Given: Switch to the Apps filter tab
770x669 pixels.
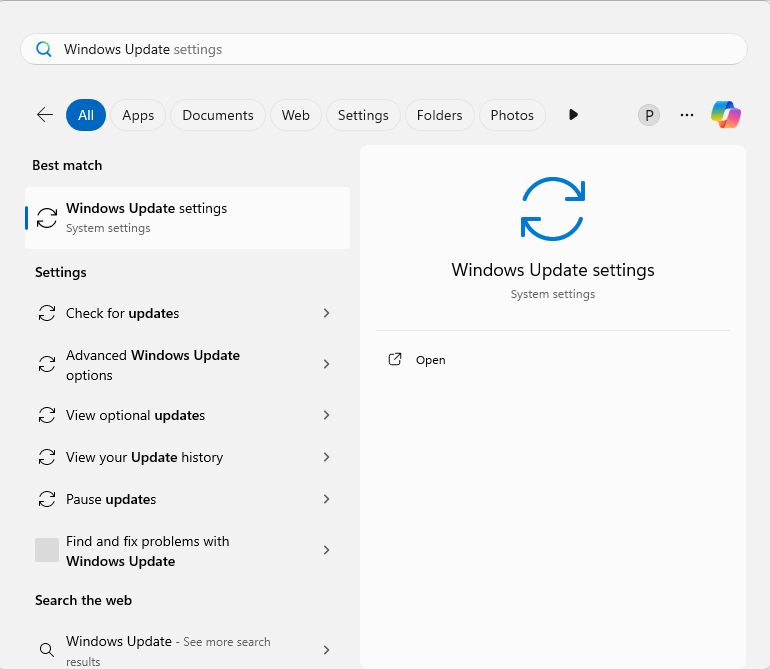Looking at the screenshot, I should coord(138,115).
